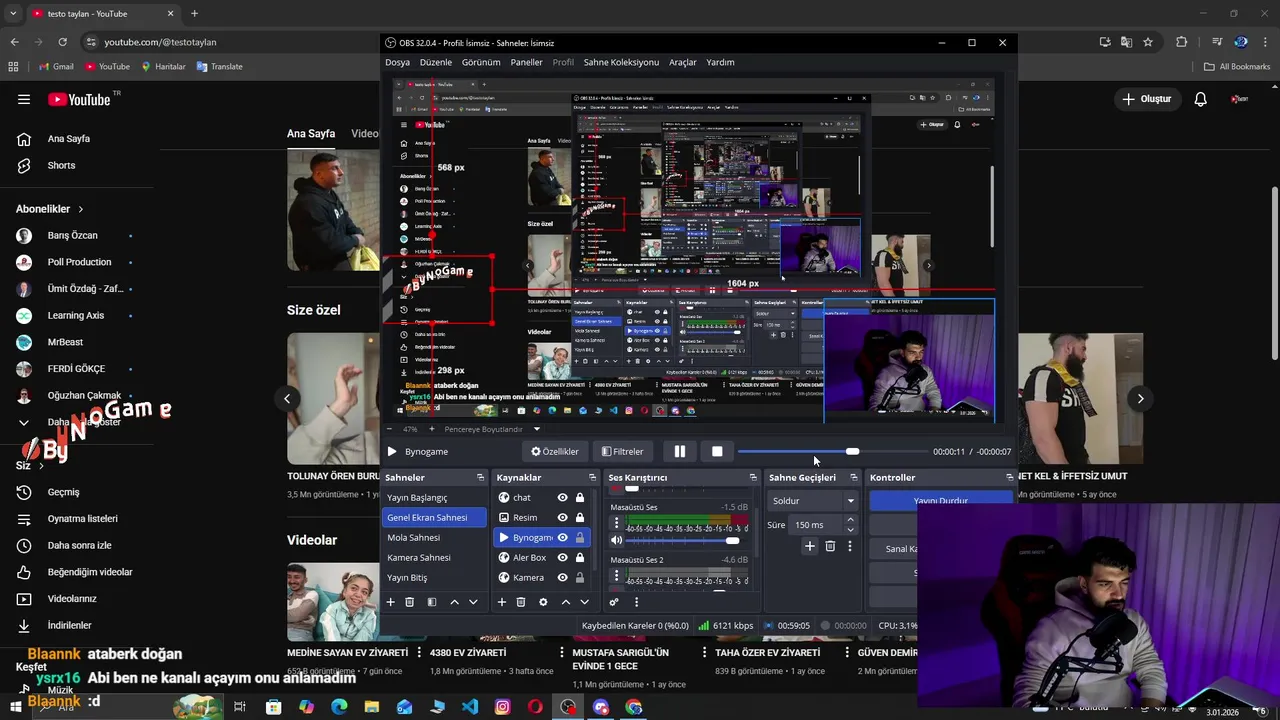Open YouTube notifications bell
This screenshot has height=720, width=1280.
pos(1201,99)
